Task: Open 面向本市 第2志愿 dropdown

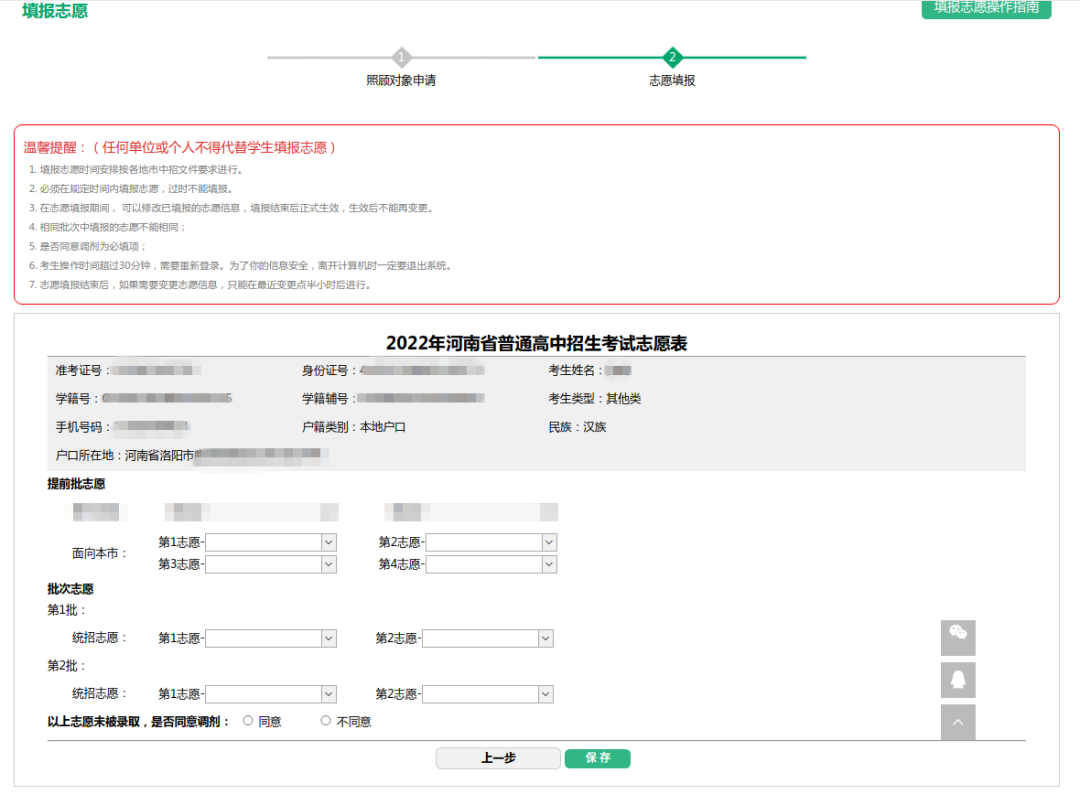Action: (491, 542)
